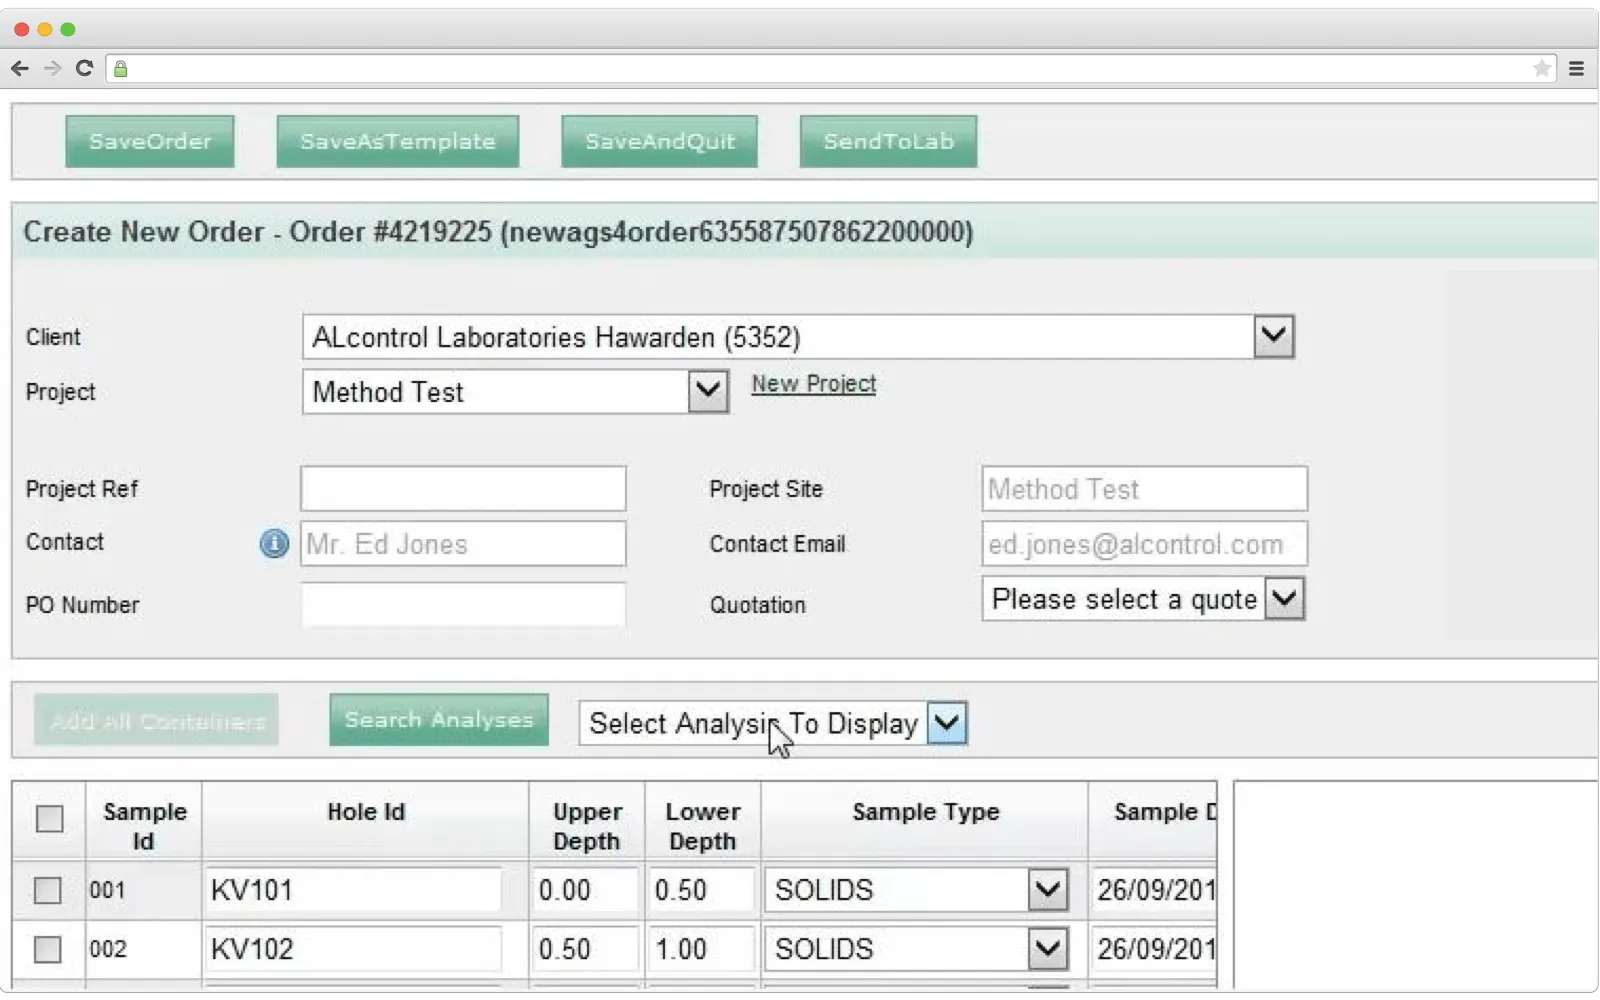1600x1000 pixels.
Task: Tick the checkbox for sample 001
Action: [47, 890]
